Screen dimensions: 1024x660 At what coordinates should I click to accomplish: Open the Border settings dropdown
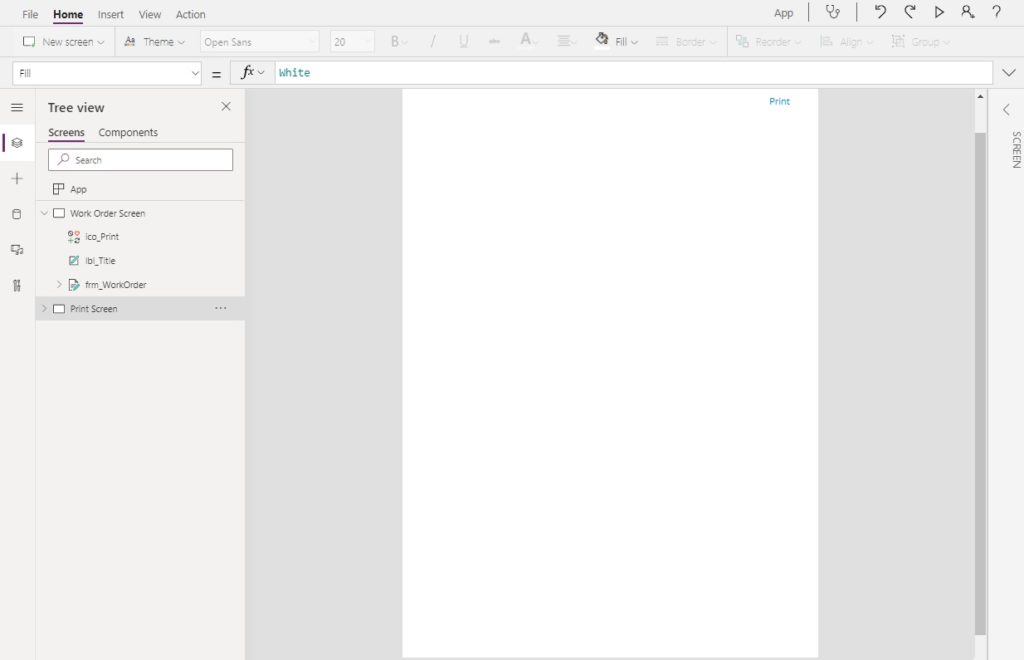coord(685,42)
